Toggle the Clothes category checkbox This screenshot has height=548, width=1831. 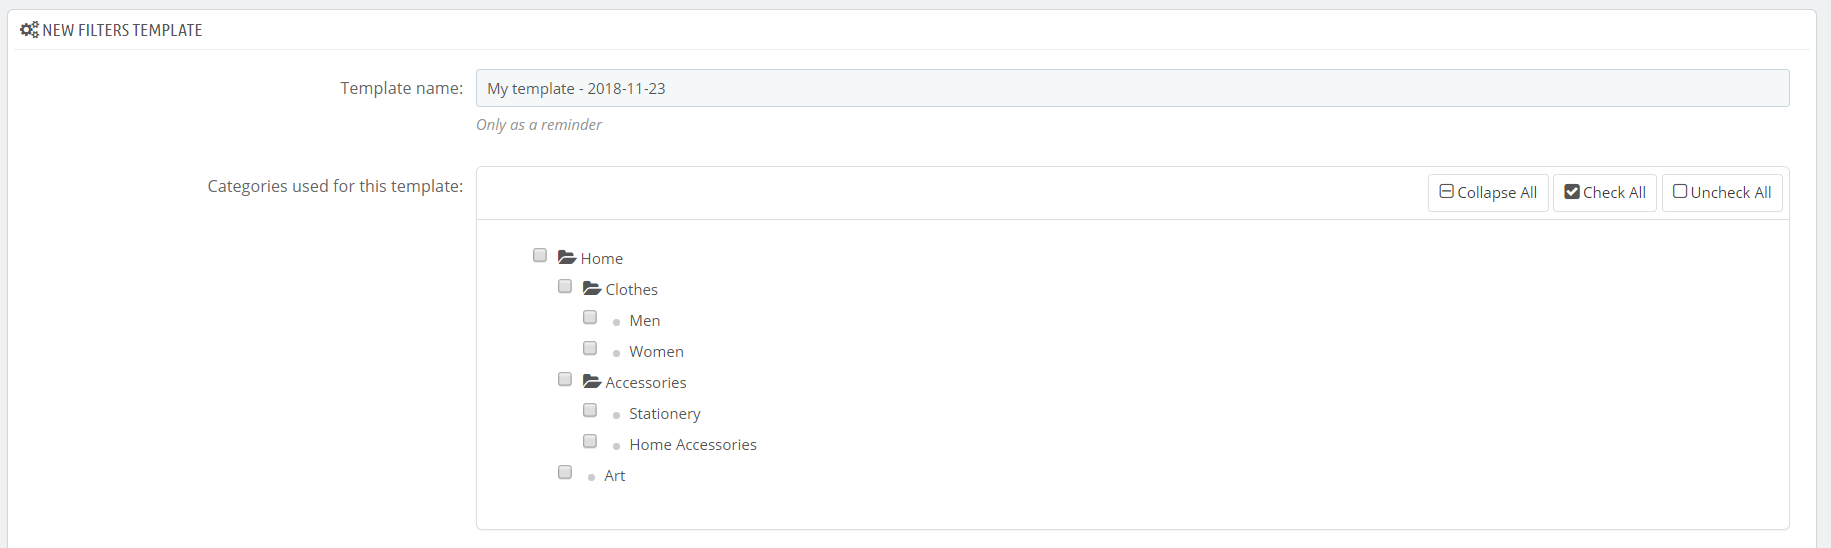565,286
